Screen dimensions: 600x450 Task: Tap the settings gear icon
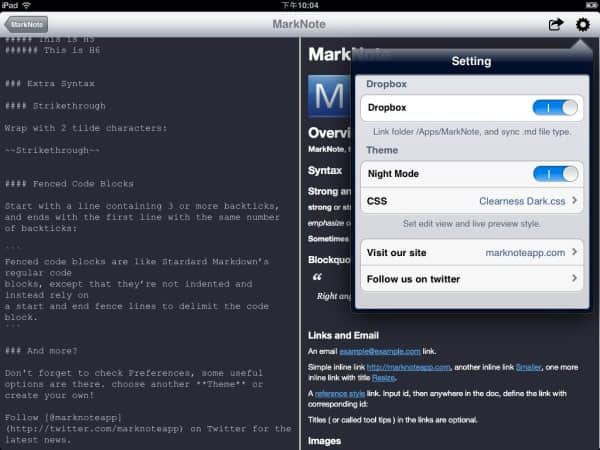point(583,24)
